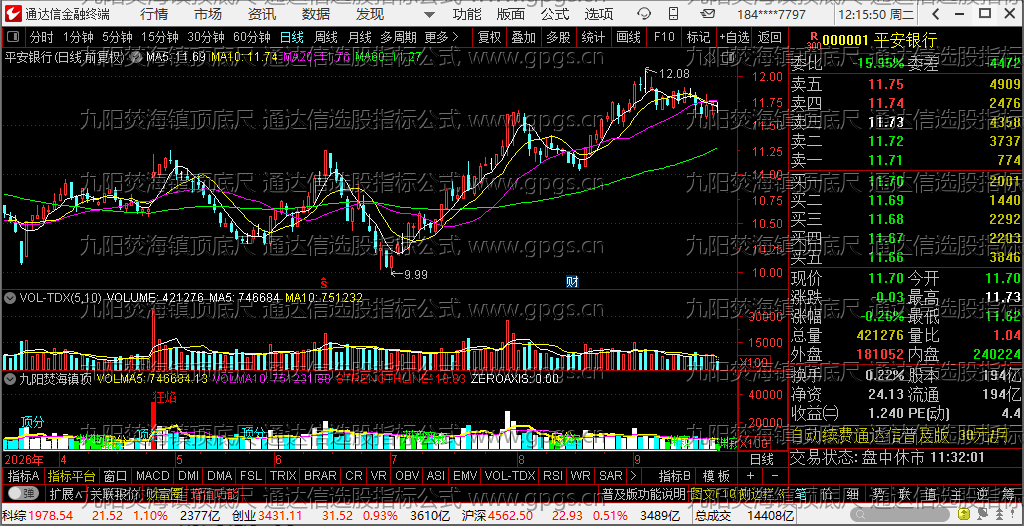Switch to 月线 monthly chart
The image size is (1024, 526).
[359, 37]
